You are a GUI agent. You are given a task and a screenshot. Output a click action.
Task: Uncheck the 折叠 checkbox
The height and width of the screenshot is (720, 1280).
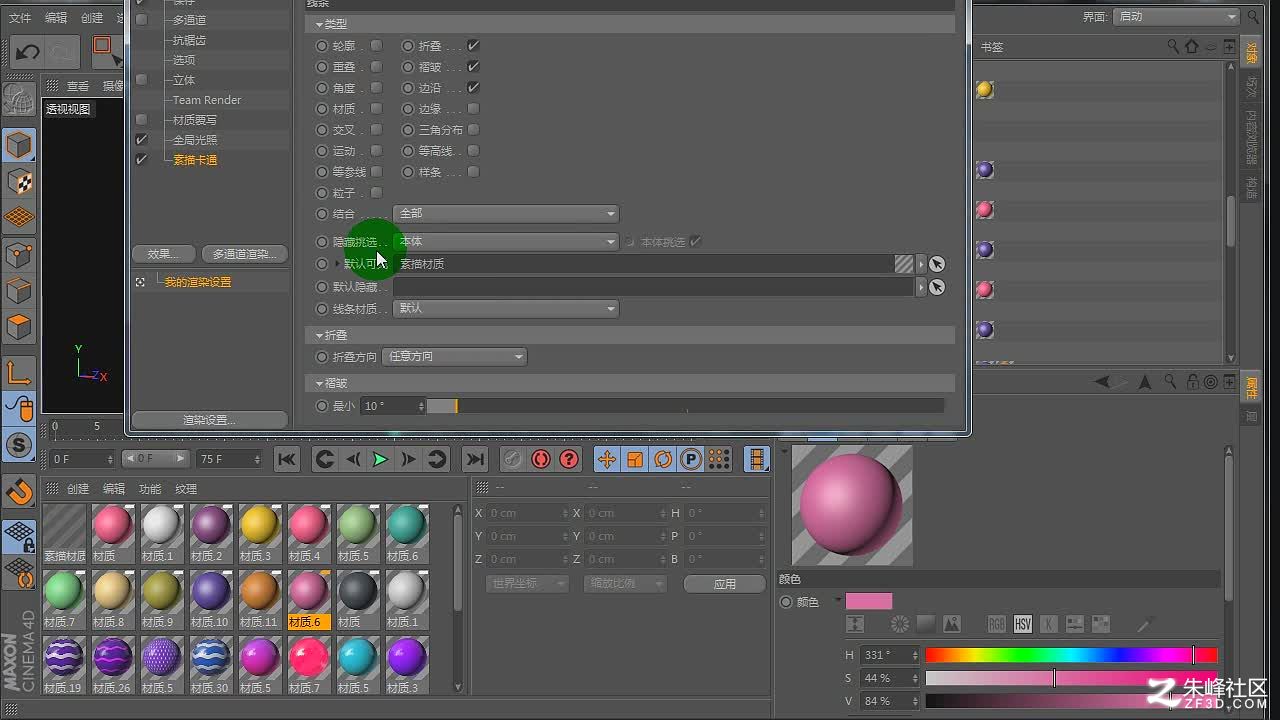pyautogui.click(x=473, y=46)
